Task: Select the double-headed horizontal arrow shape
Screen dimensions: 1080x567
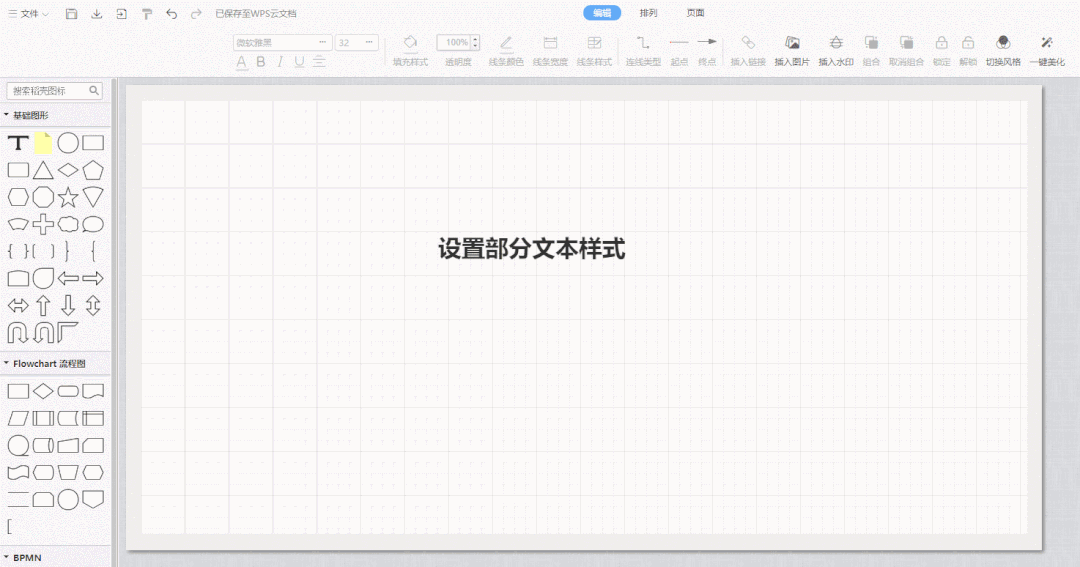Action: (x=18, y=305)
